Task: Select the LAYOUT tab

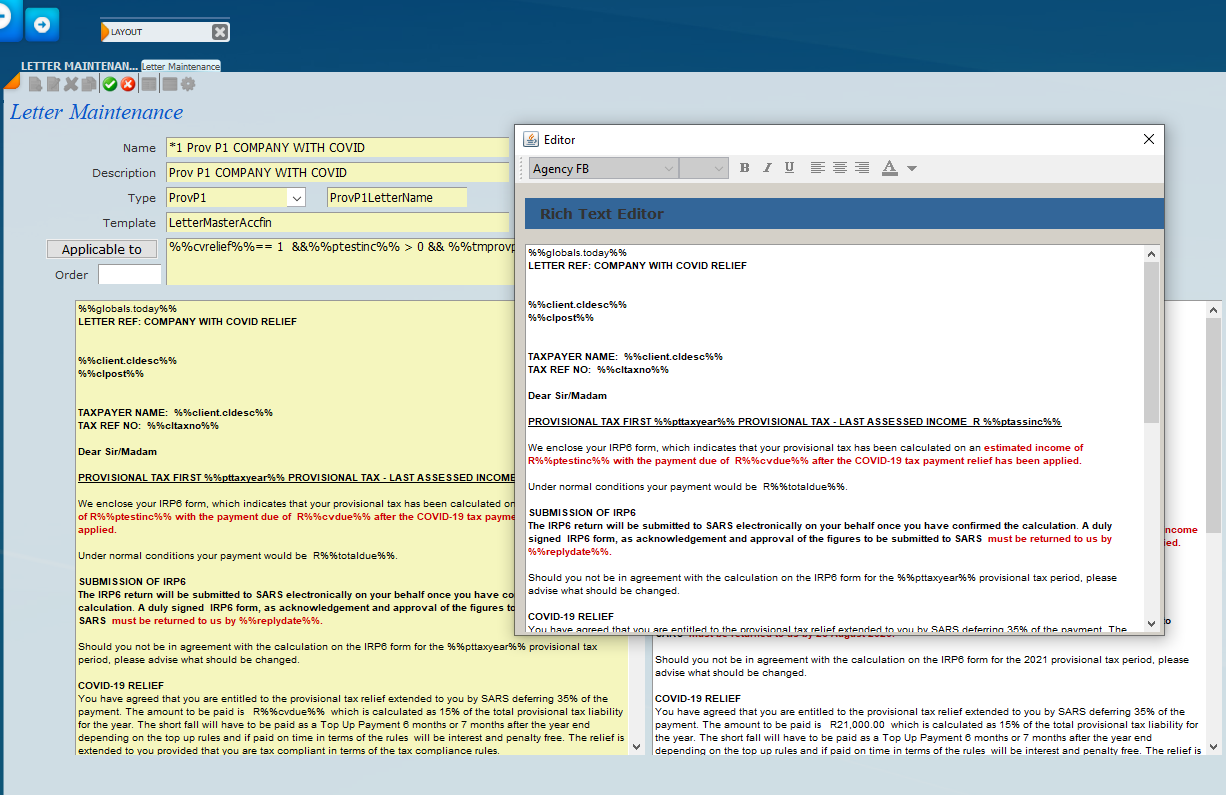Action: click(155, 32)
